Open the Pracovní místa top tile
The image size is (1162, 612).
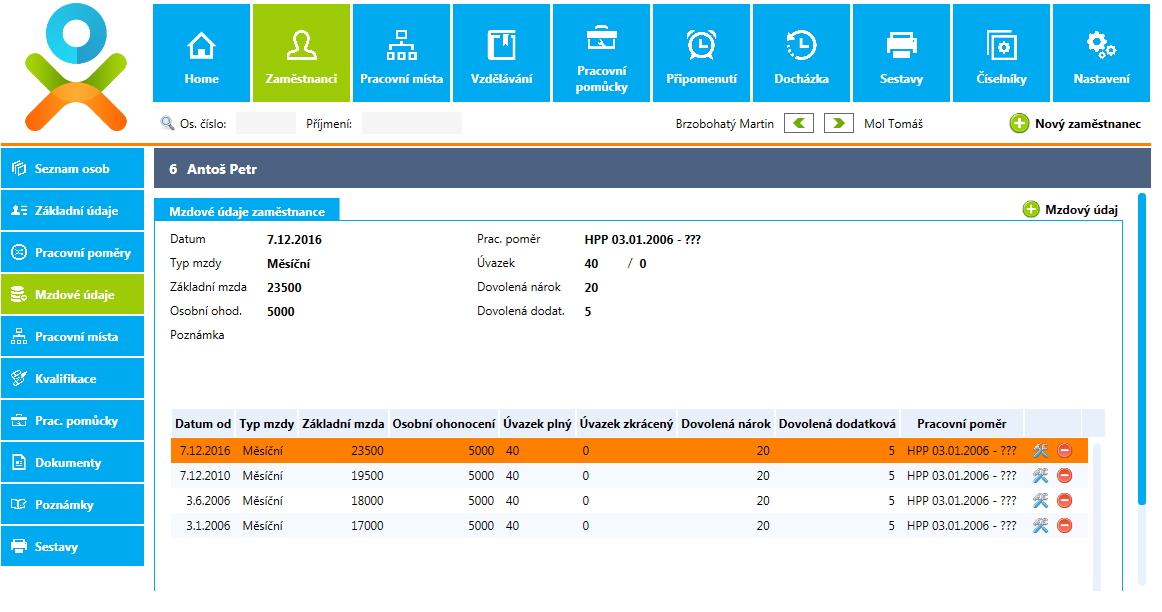(402, 53)
